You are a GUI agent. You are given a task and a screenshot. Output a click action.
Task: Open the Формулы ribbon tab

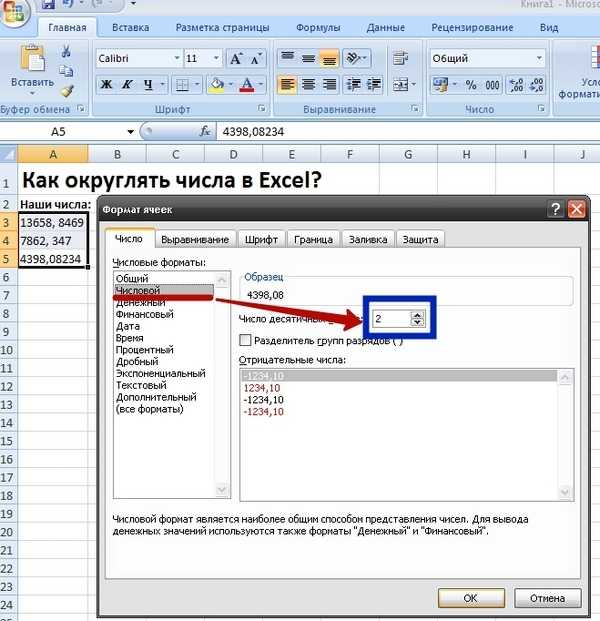tap(318, 27)
